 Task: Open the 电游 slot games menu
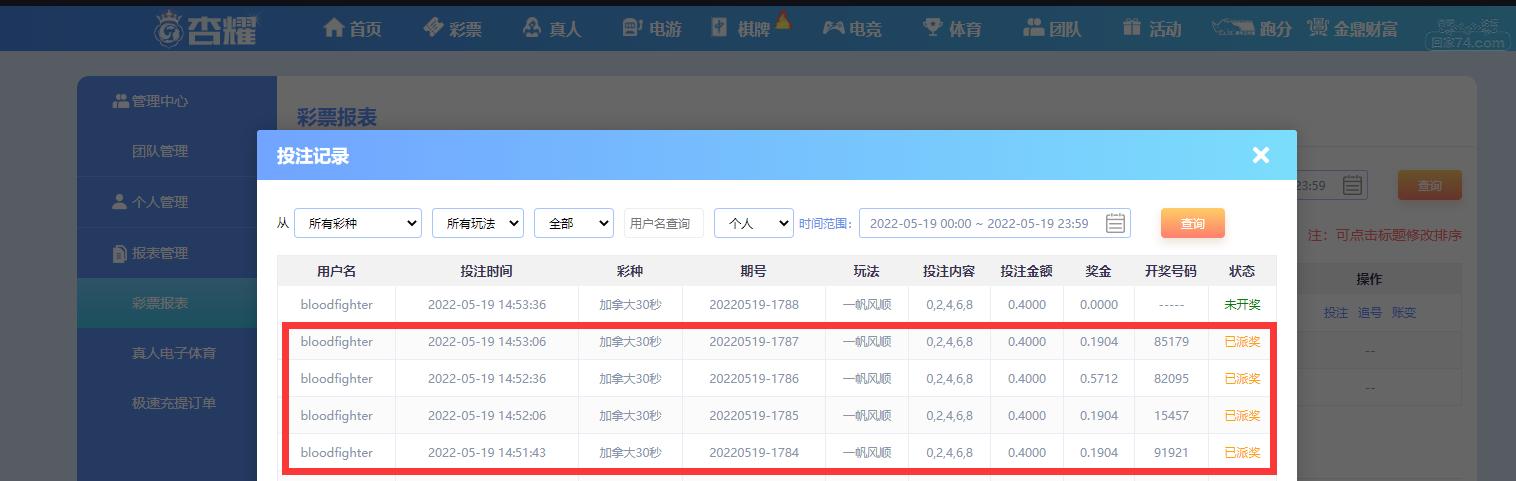652,29
